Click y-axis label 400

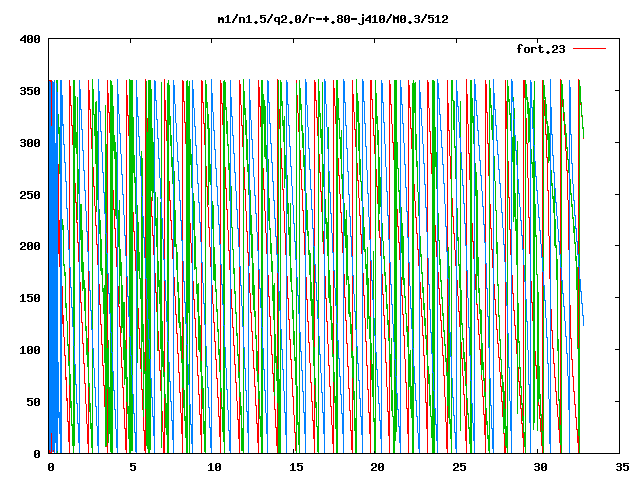click(x=30, y=39)
